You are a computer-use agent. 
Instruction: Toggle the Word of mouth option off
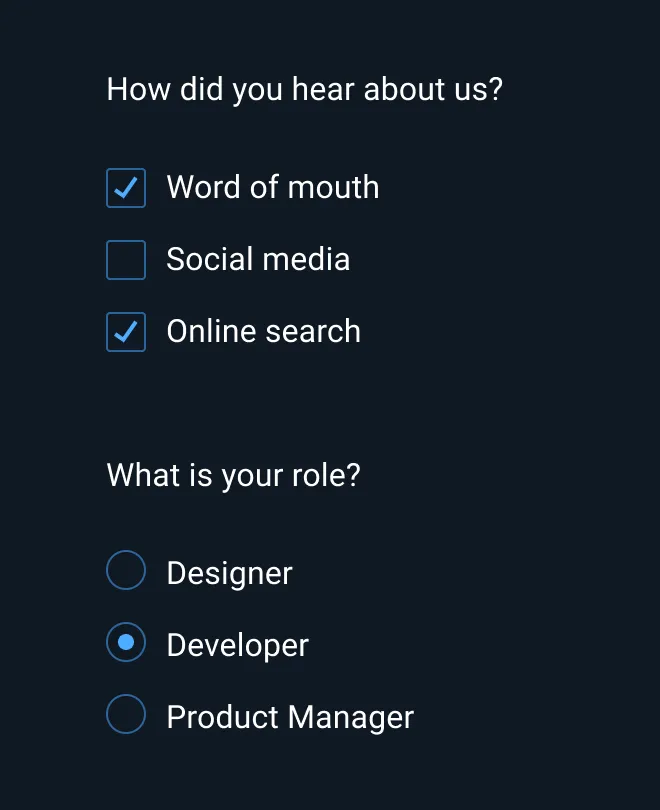pyautogui.click(x=125, y=187)
